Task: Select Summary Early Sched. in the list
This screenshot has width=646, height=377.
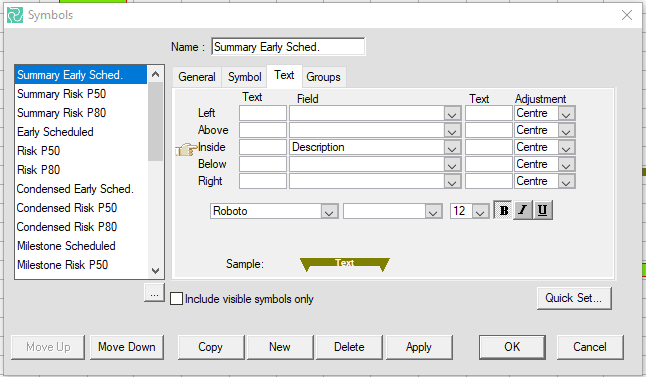Action: (x=81, y=75)
